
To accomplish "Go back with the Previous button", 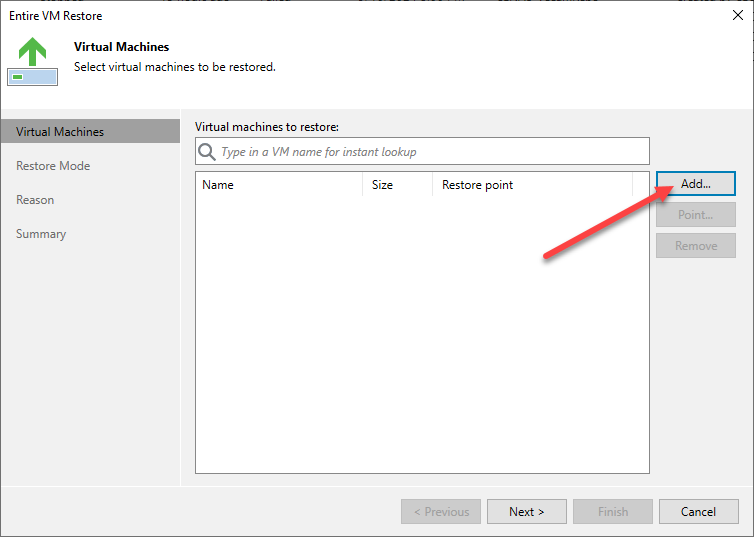I will click(x=441, y=512).
